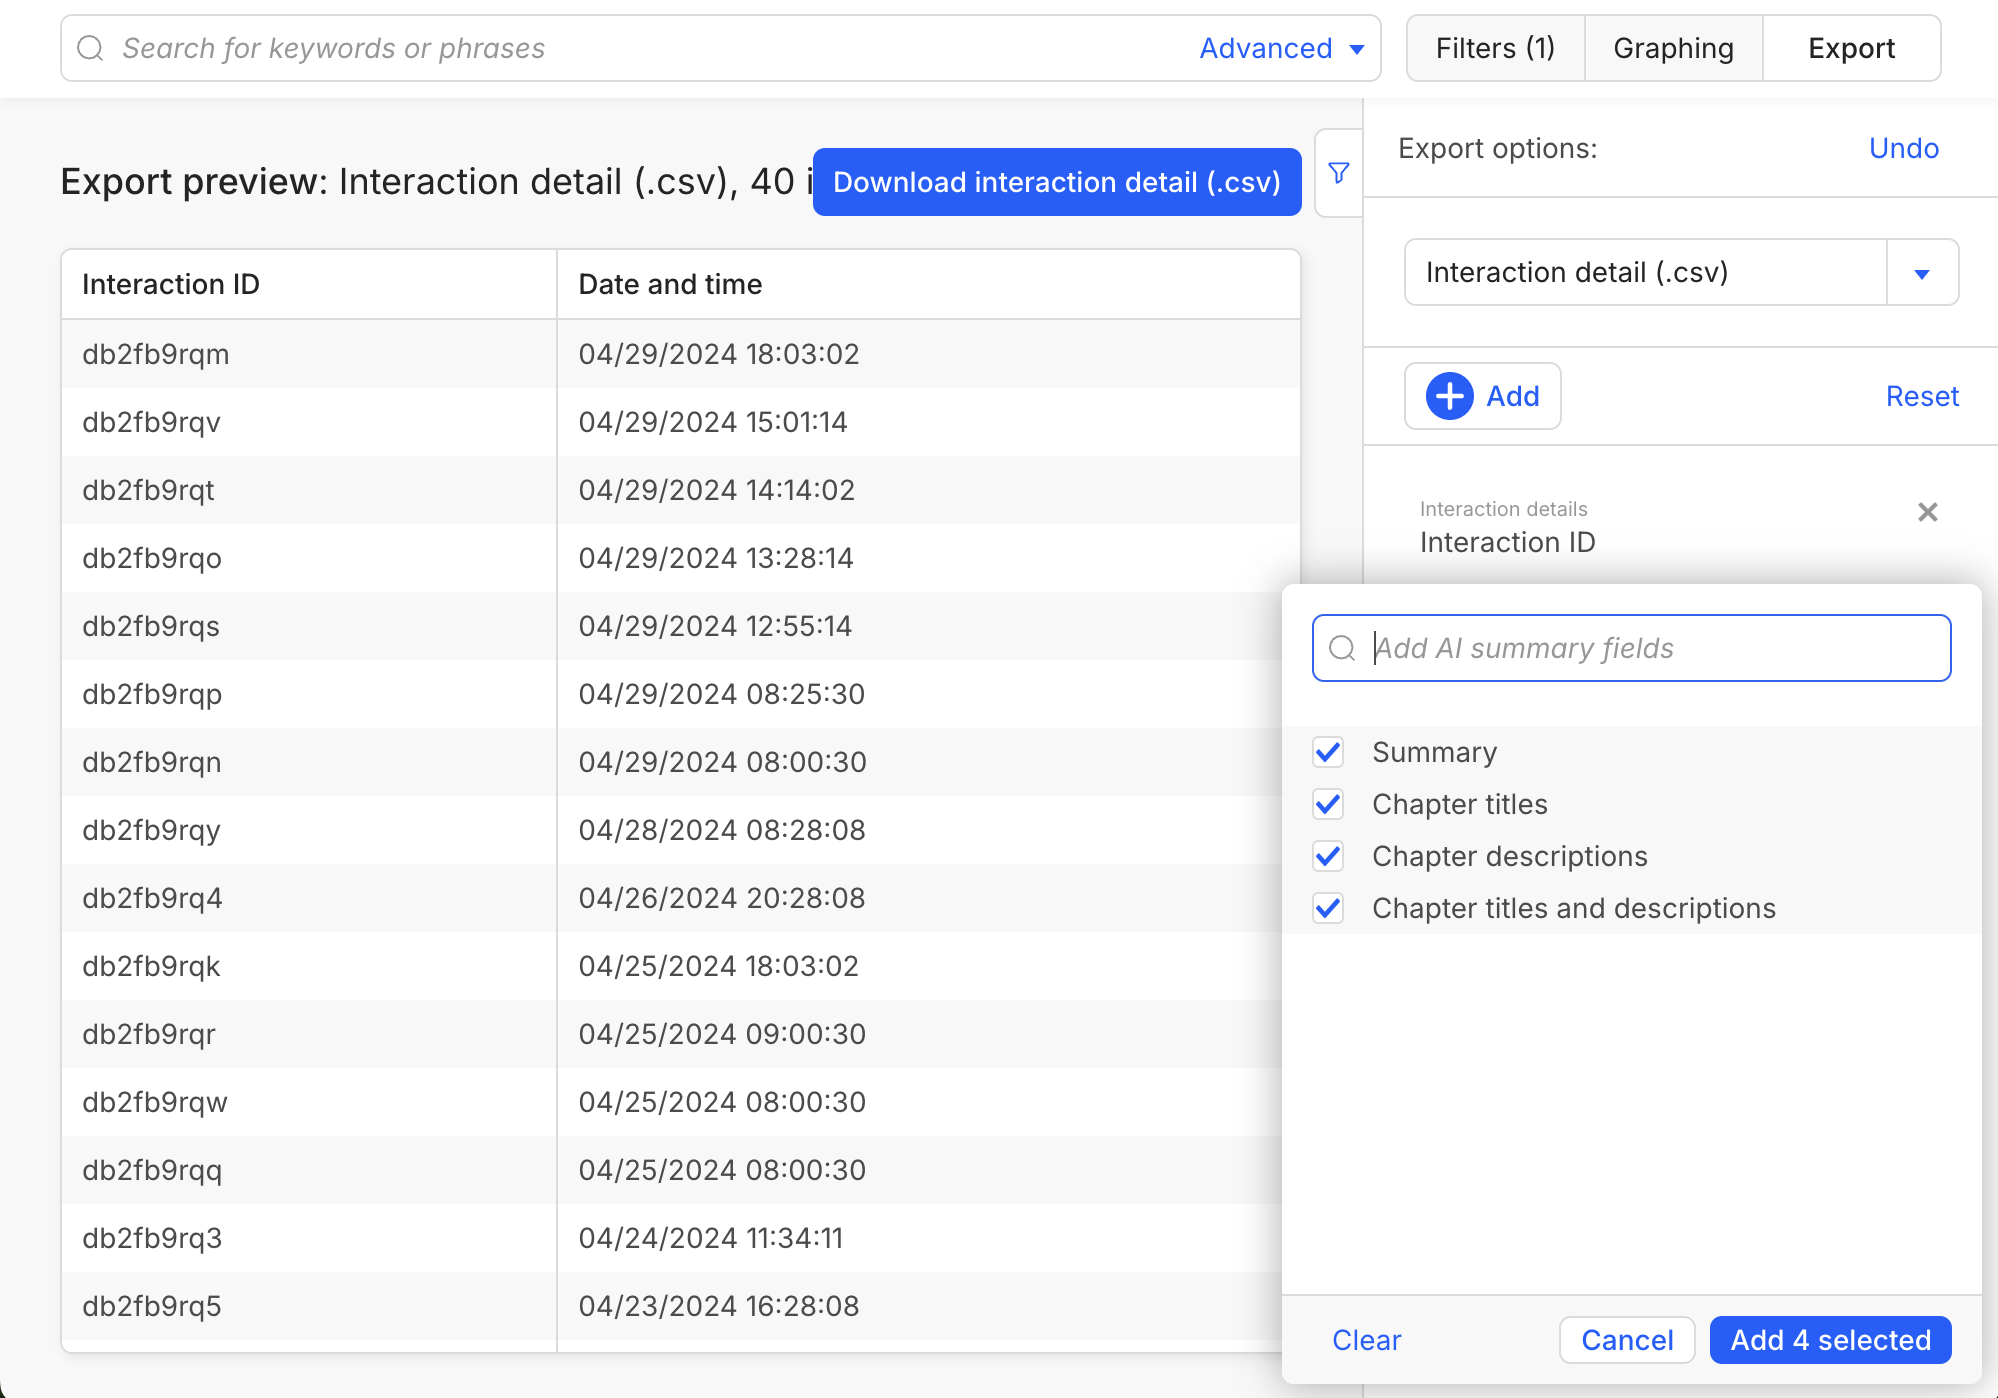Open the Advanced search dropdown
Image resolution: width=1998 pixels, height=1398 pixels.
point(1282,48)
